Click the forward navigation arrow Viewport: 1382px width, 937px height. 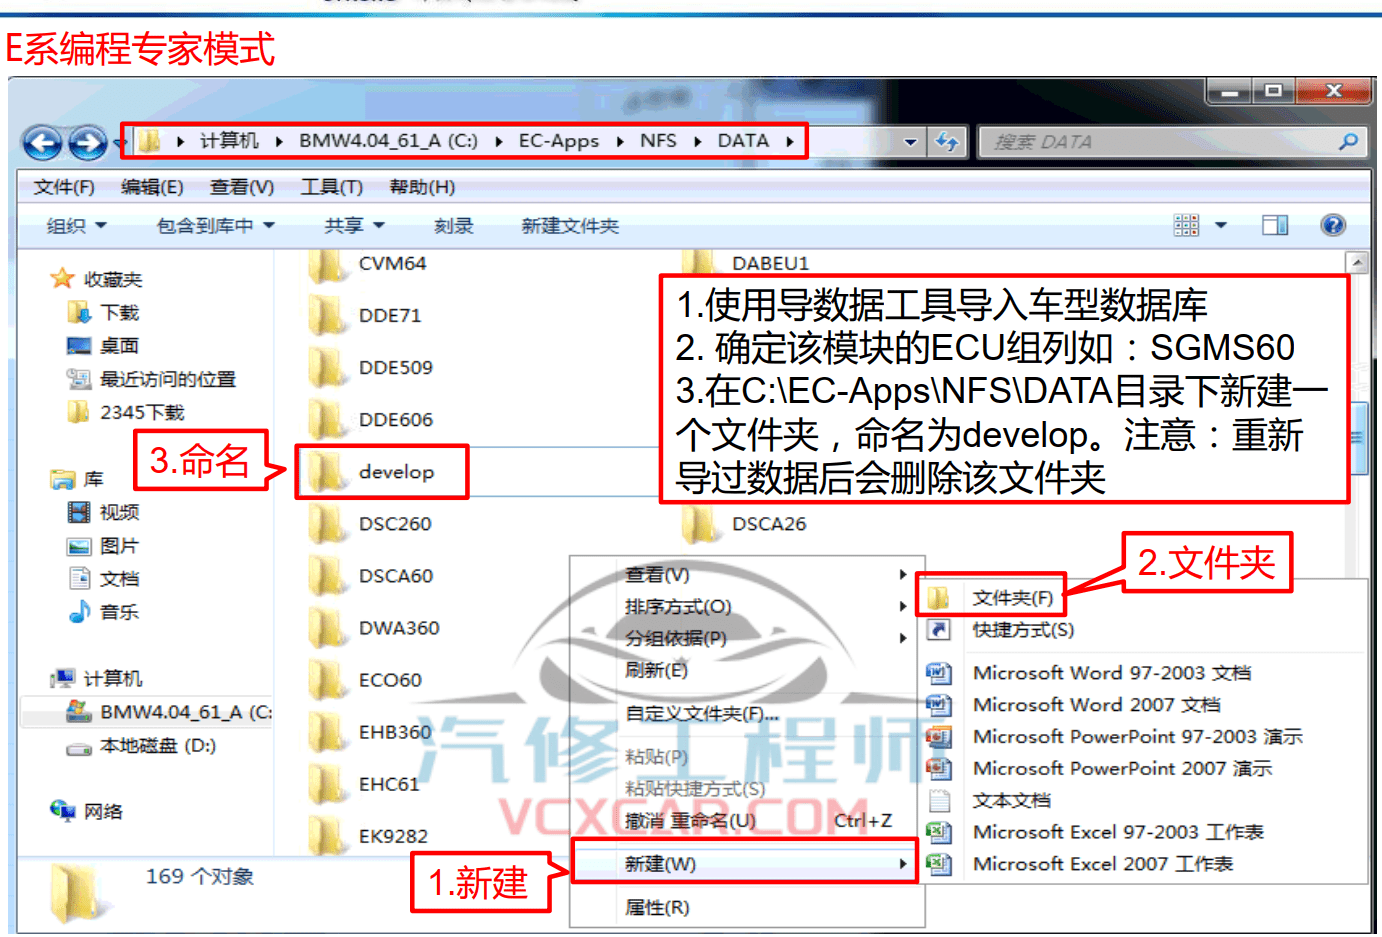86,141
